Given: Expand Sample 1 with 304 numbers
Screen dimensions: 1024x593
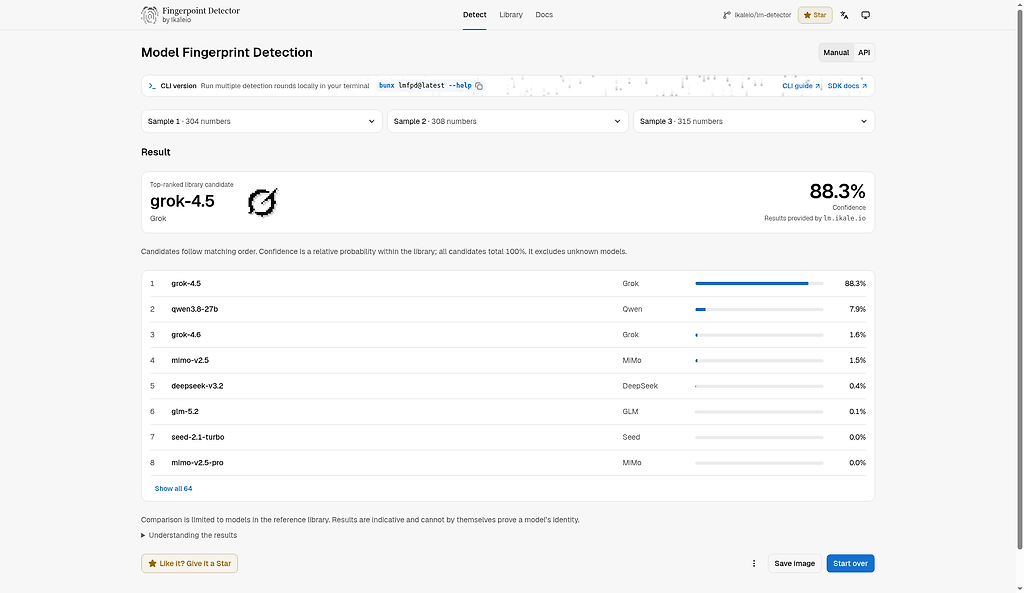Looking at the screenshot, I should pos(261,121).
